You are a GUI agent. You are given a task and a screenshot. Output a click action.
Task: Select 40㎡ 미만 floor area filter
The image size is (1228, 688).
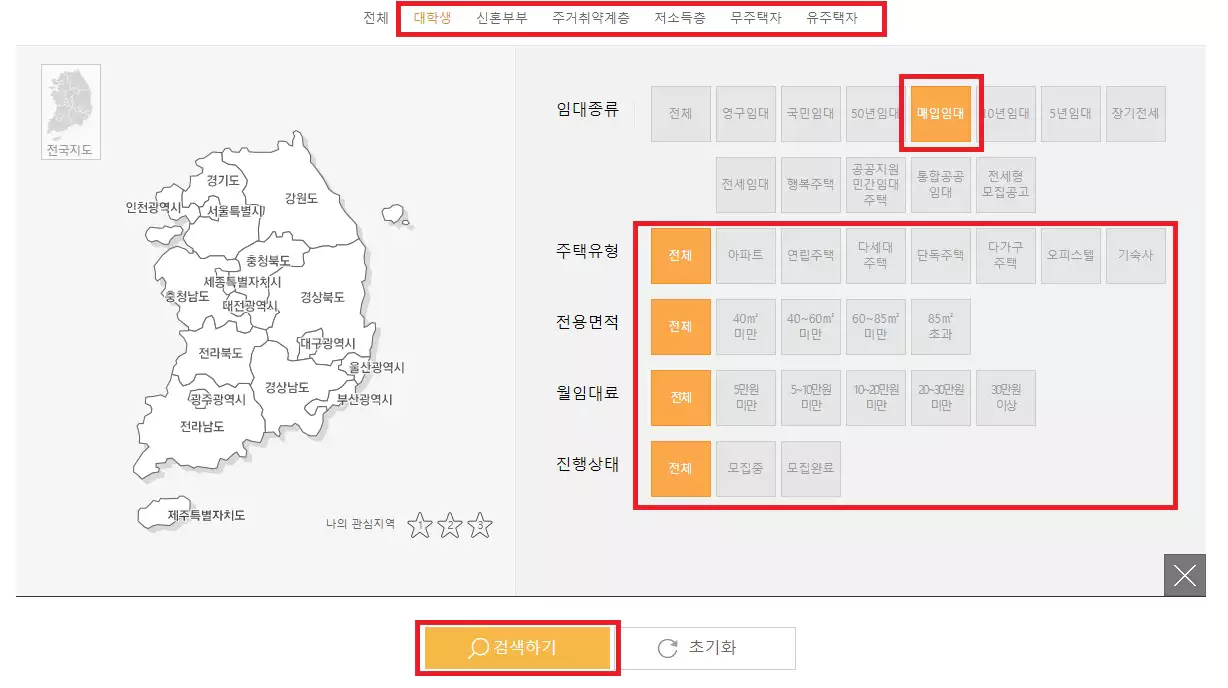point(745,326)
